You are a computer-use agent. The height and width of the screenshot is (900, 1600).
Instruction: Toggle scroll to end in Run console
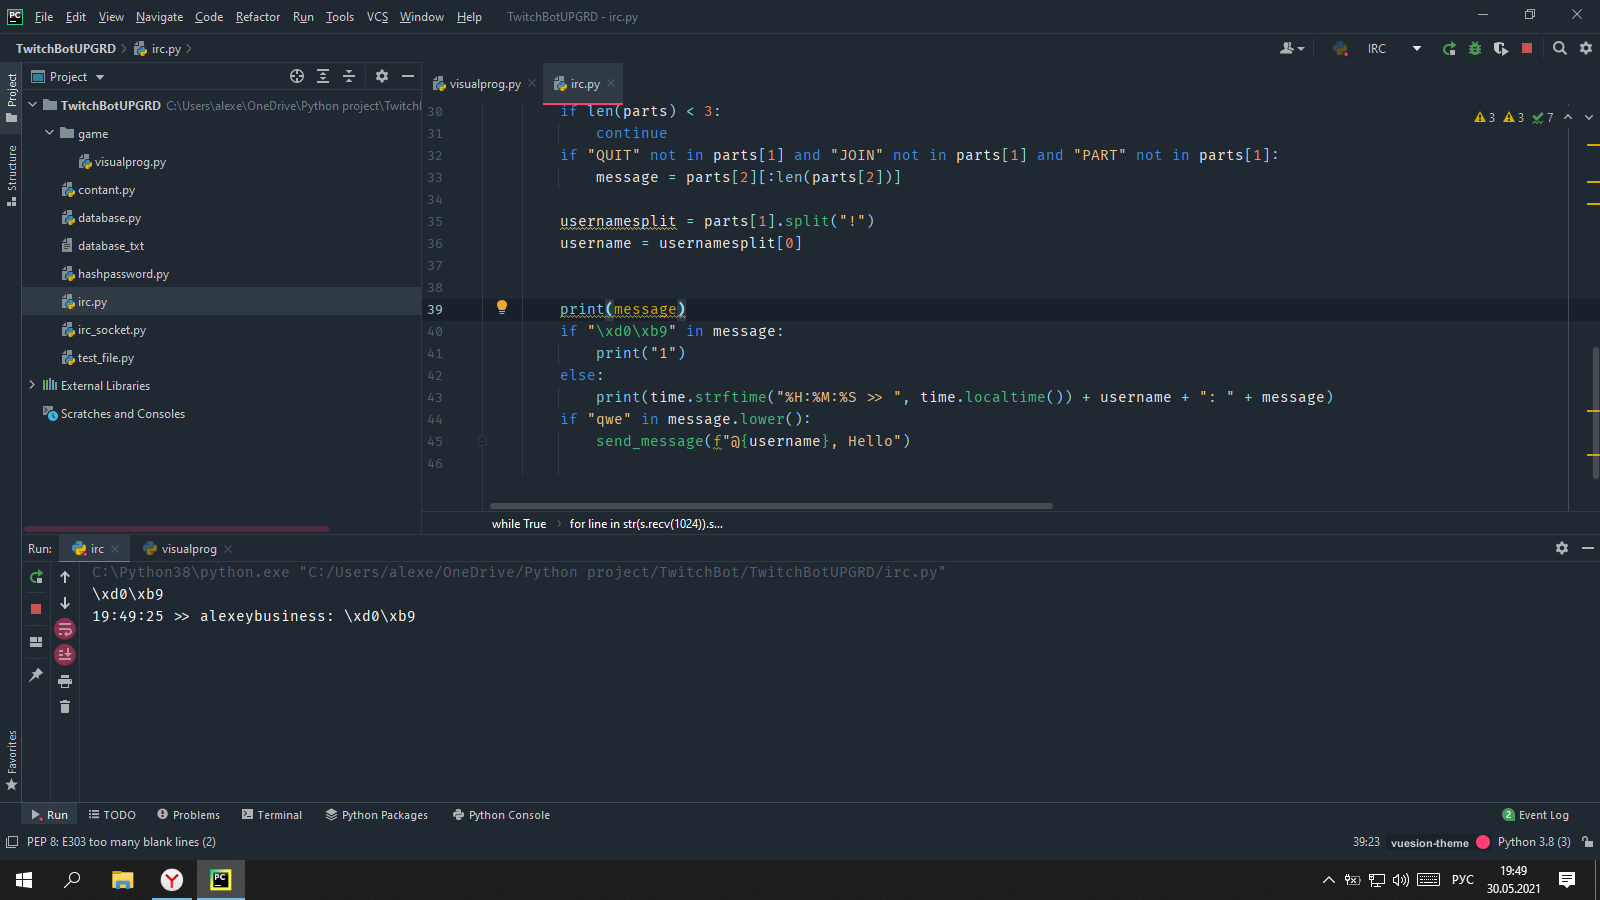(65, 655)
